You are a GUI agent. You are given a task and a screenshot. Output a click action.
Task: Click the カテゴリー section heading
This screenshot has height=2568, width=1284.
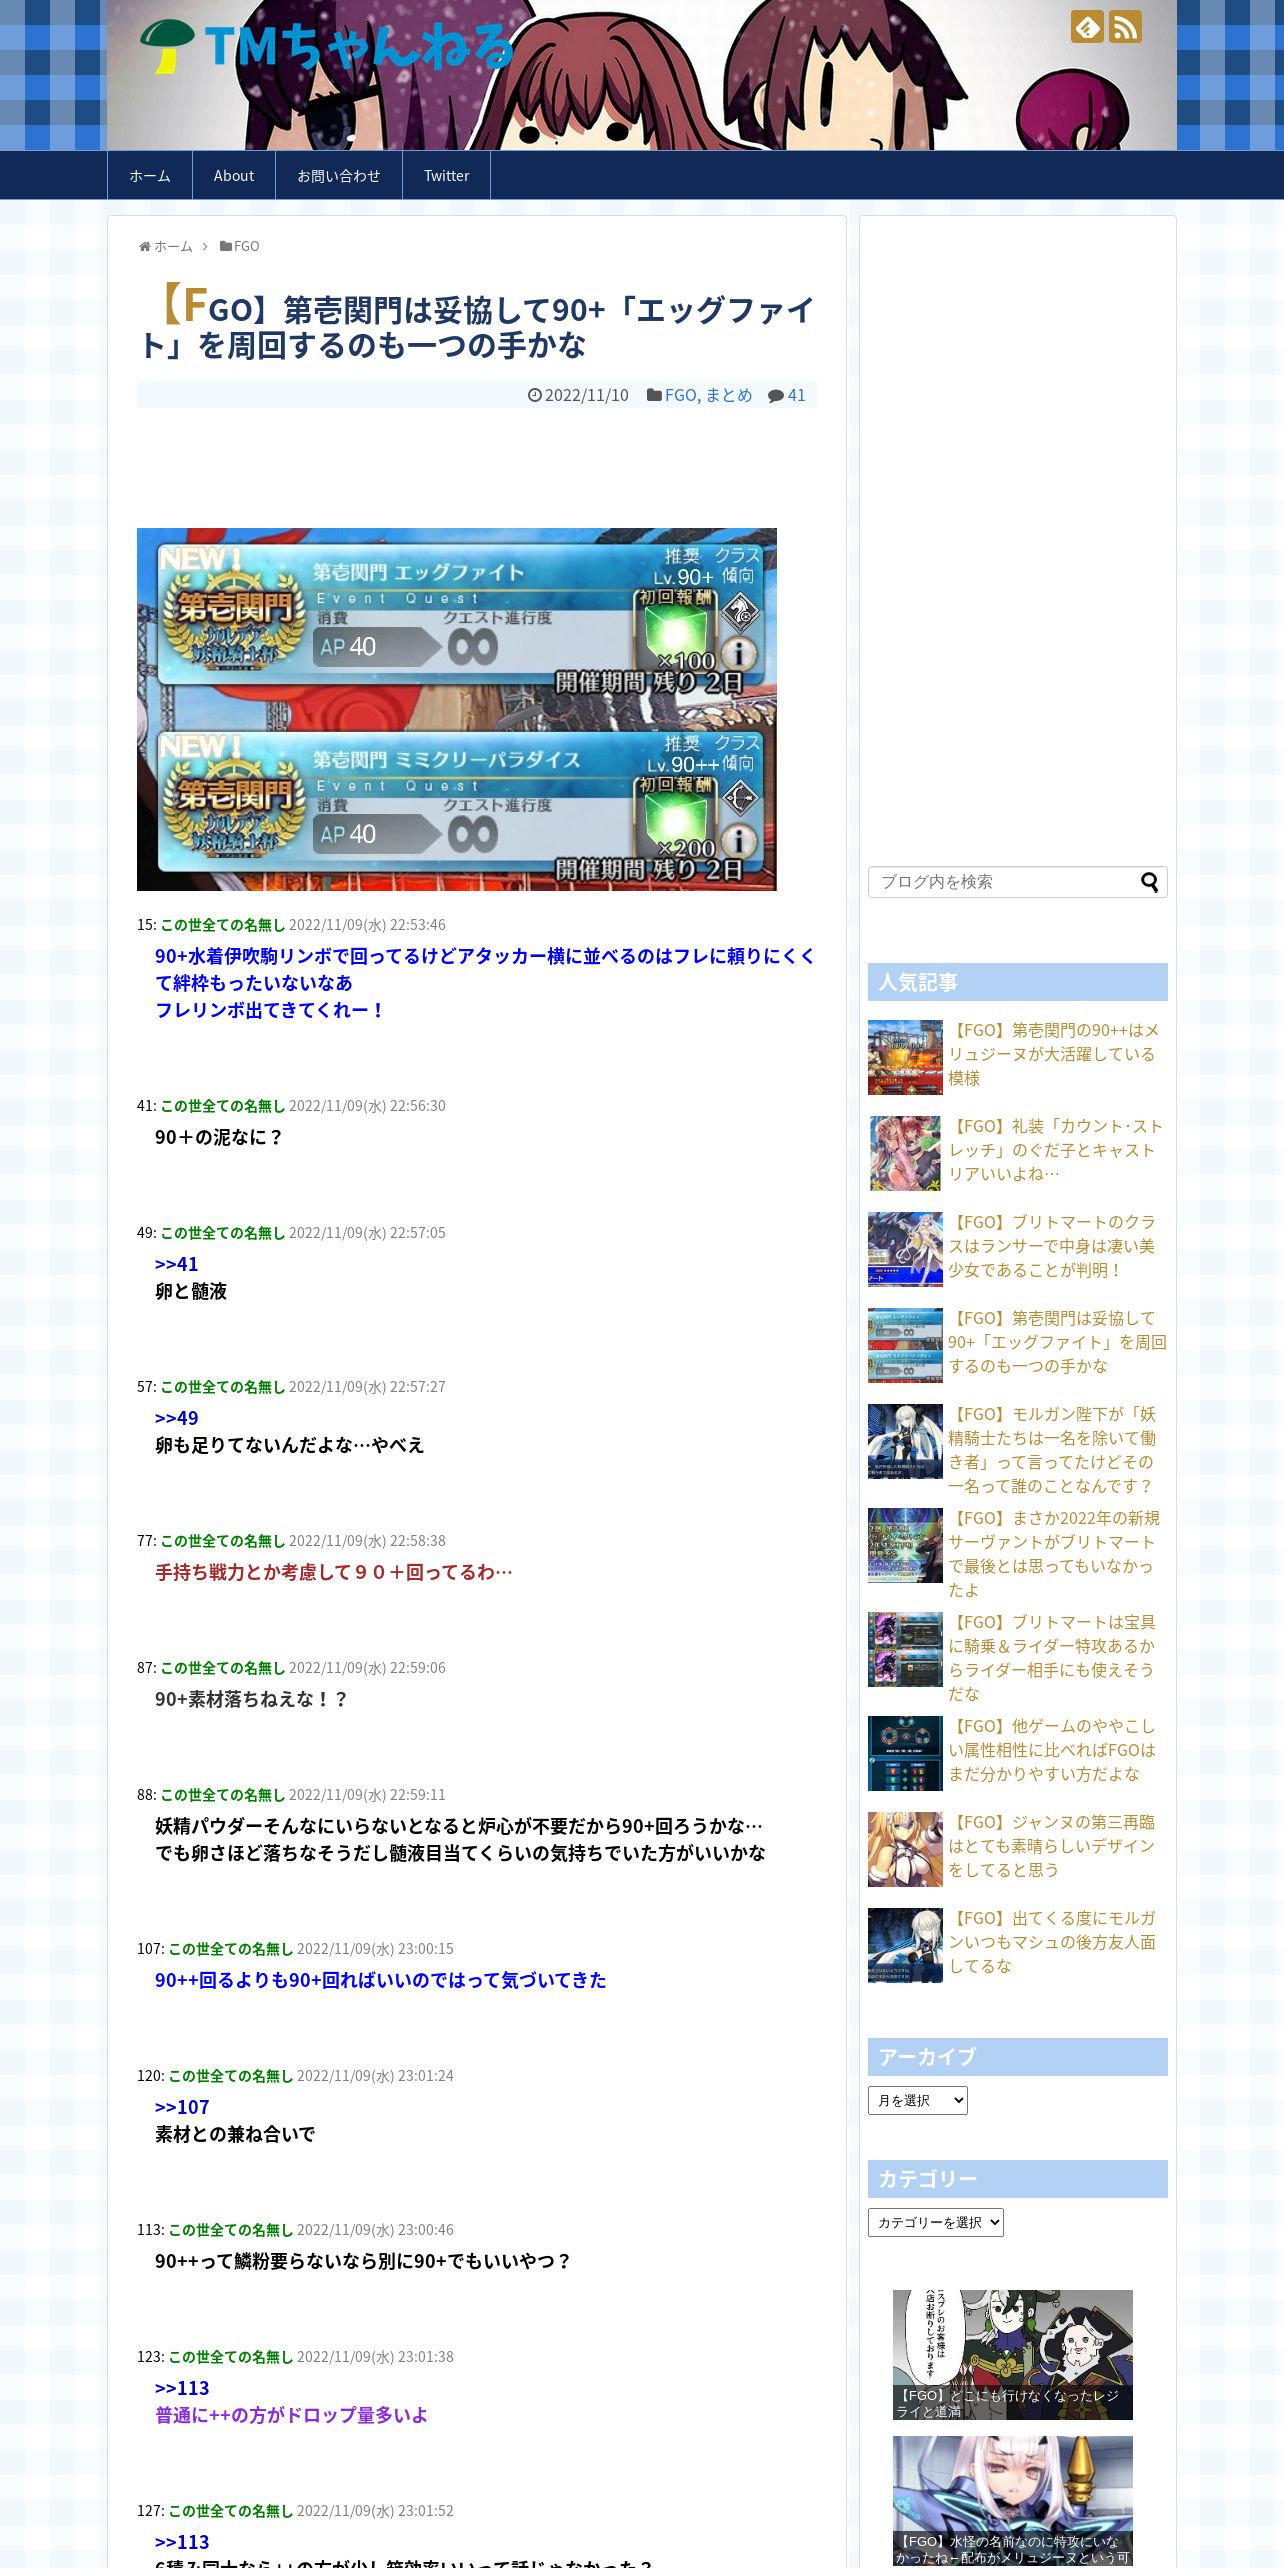coord(1018,2179)
